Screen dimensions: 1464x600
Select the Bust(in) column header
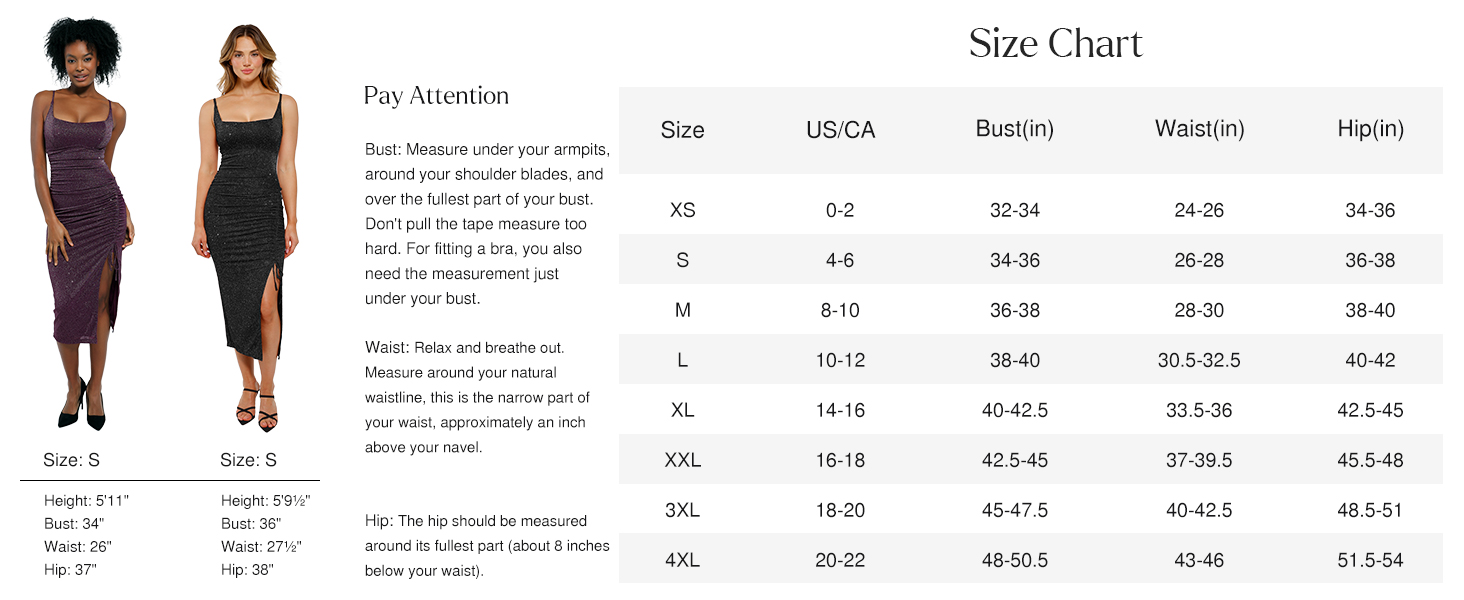[x=1015, y=129]
